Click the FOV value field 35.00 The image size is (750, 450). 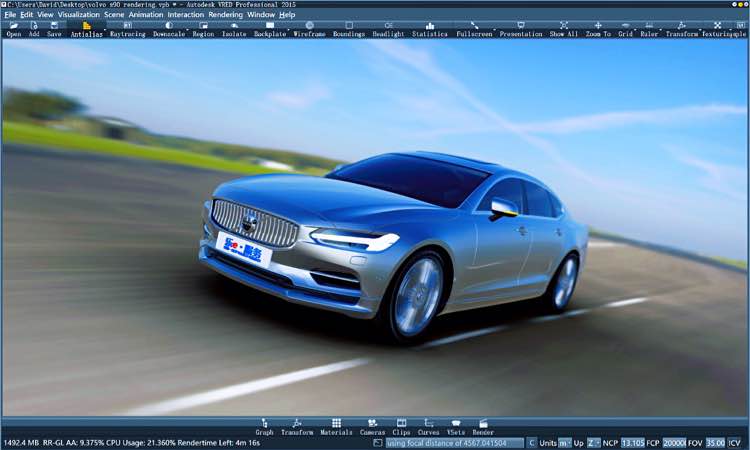click(716, 443)
